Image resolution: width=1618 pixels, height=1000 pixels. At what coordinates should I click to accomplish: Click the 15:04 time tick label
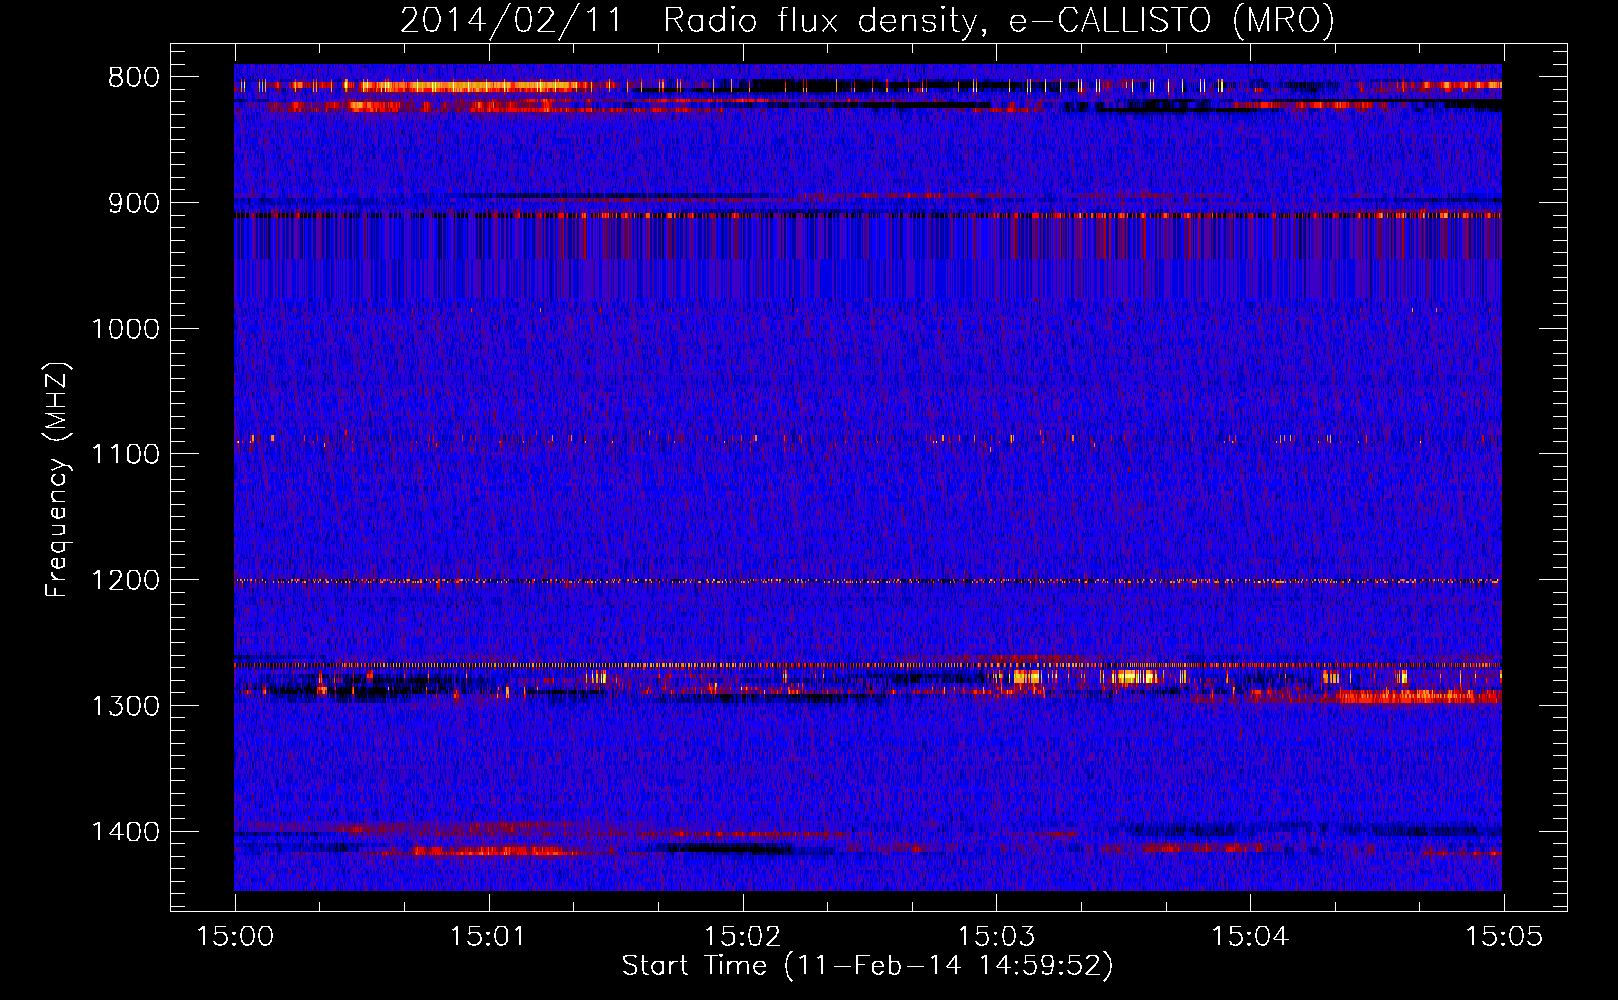(1249, 937)
